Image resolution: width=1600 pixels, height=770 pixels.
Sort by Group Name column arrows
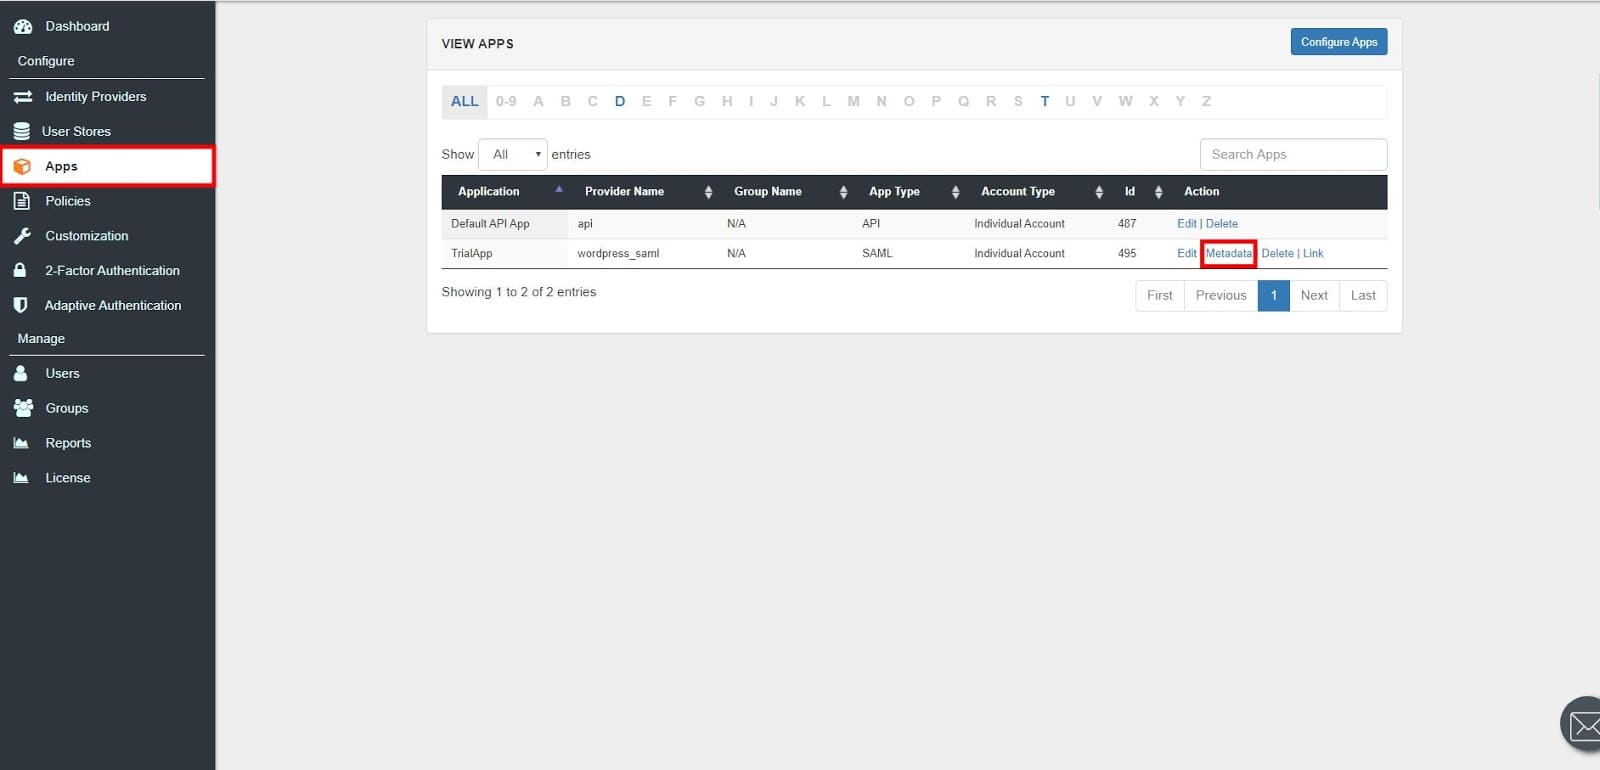pyautogui.click(x=843, y=192)
